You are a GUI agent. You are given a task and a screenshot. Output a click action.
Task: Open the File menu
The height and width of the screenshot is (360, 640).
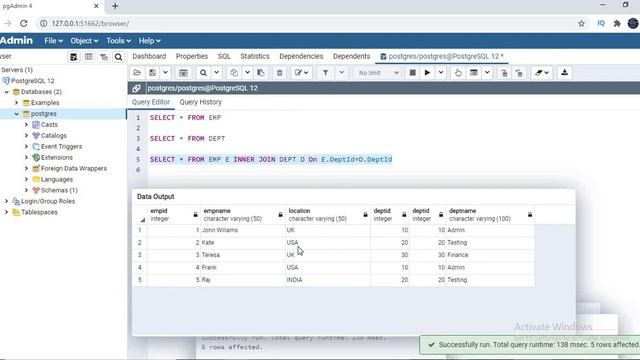[53, 41]
